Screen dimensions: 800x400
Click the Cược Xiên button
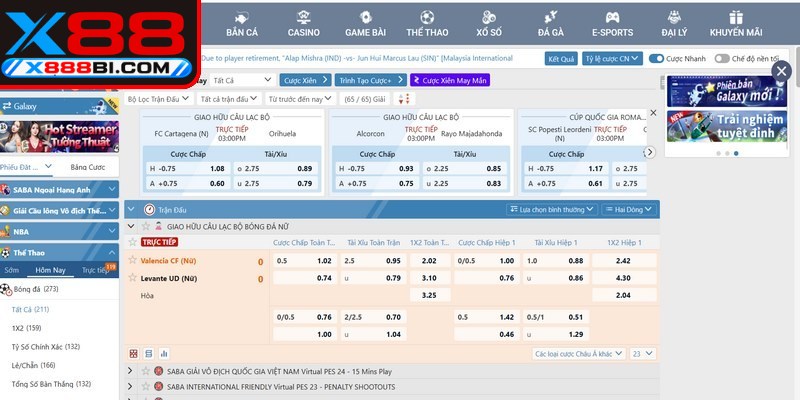(305, 80)
